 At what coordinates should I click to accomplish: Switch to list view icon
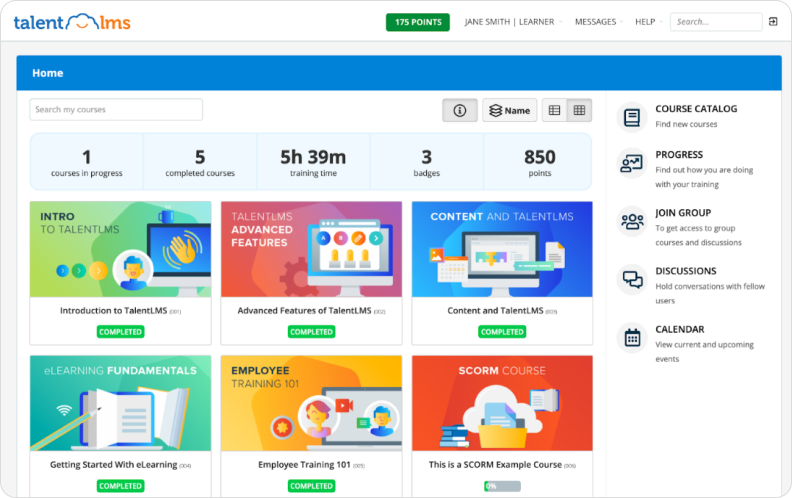coord(554,110)
